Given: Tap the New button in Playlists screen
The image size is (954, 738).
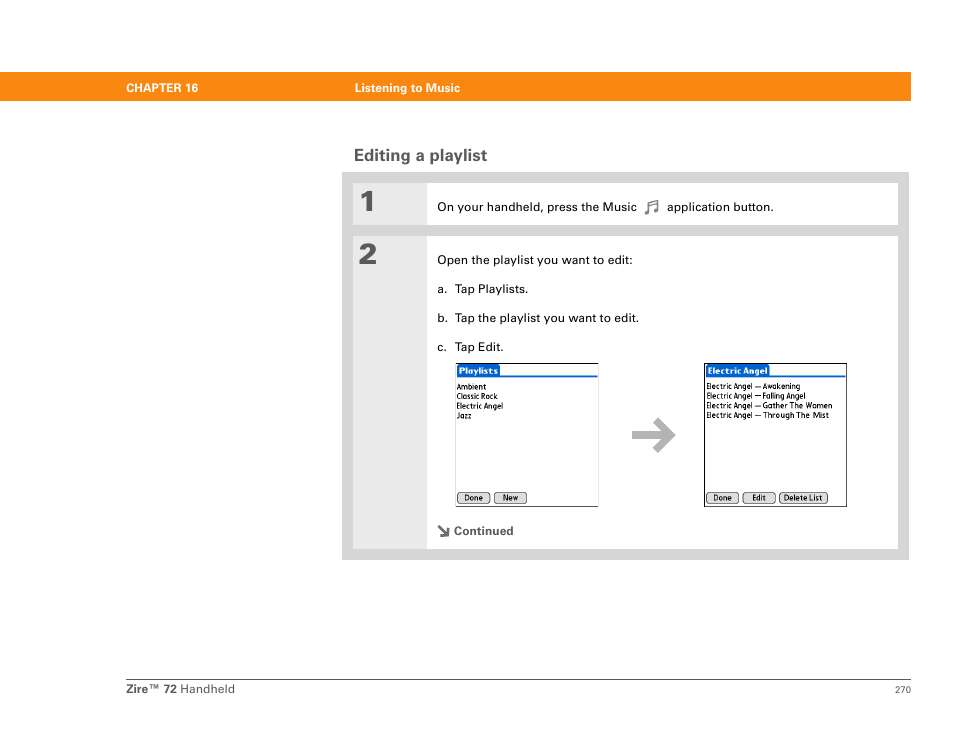Looking at the screenshot, I should 510,498.
